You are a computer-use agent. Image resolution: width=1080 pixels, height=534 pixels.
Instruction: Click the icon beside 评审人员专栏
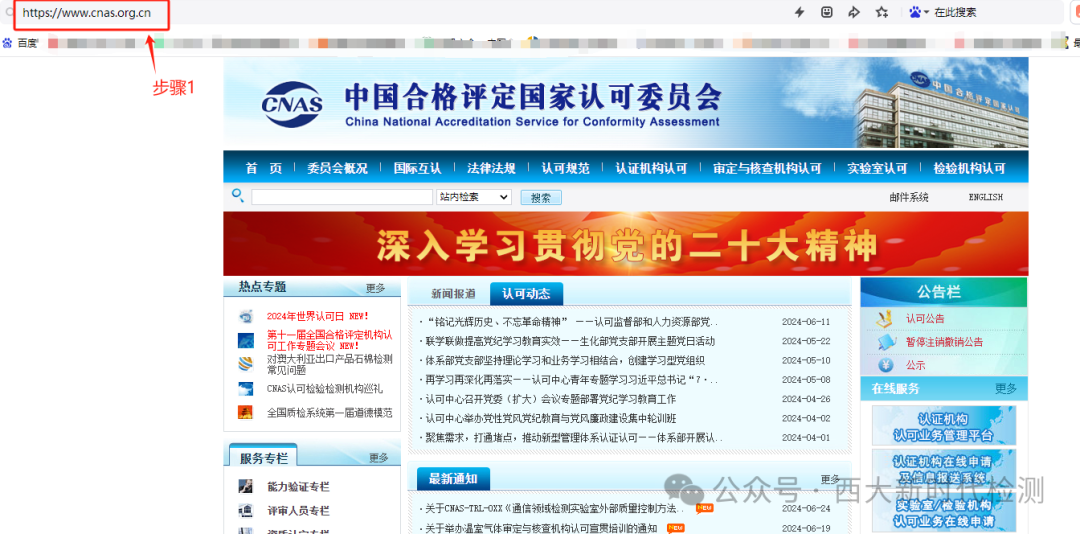click(245, 511)
